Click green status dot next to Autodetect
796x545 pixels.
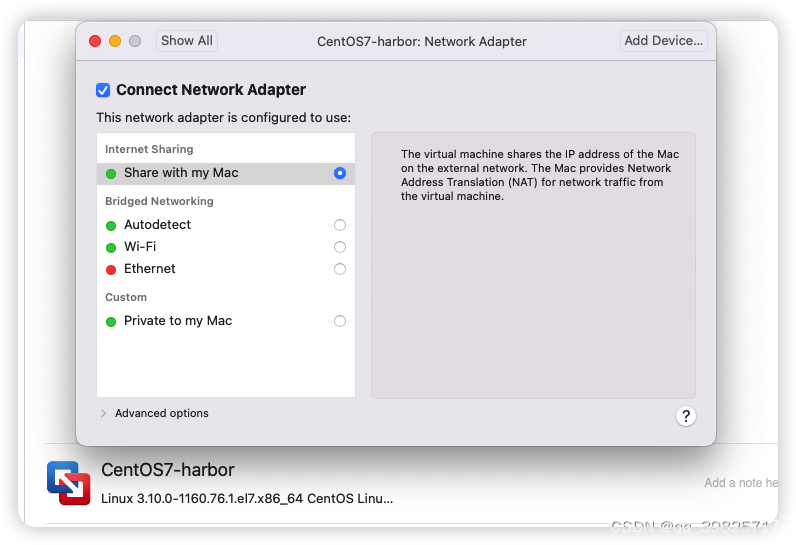111,225
